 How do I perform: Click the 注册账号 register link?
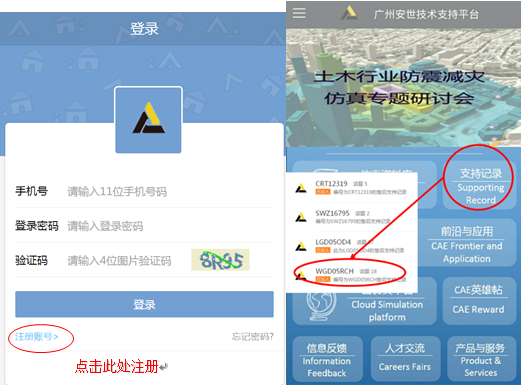[x=37, y=337]
